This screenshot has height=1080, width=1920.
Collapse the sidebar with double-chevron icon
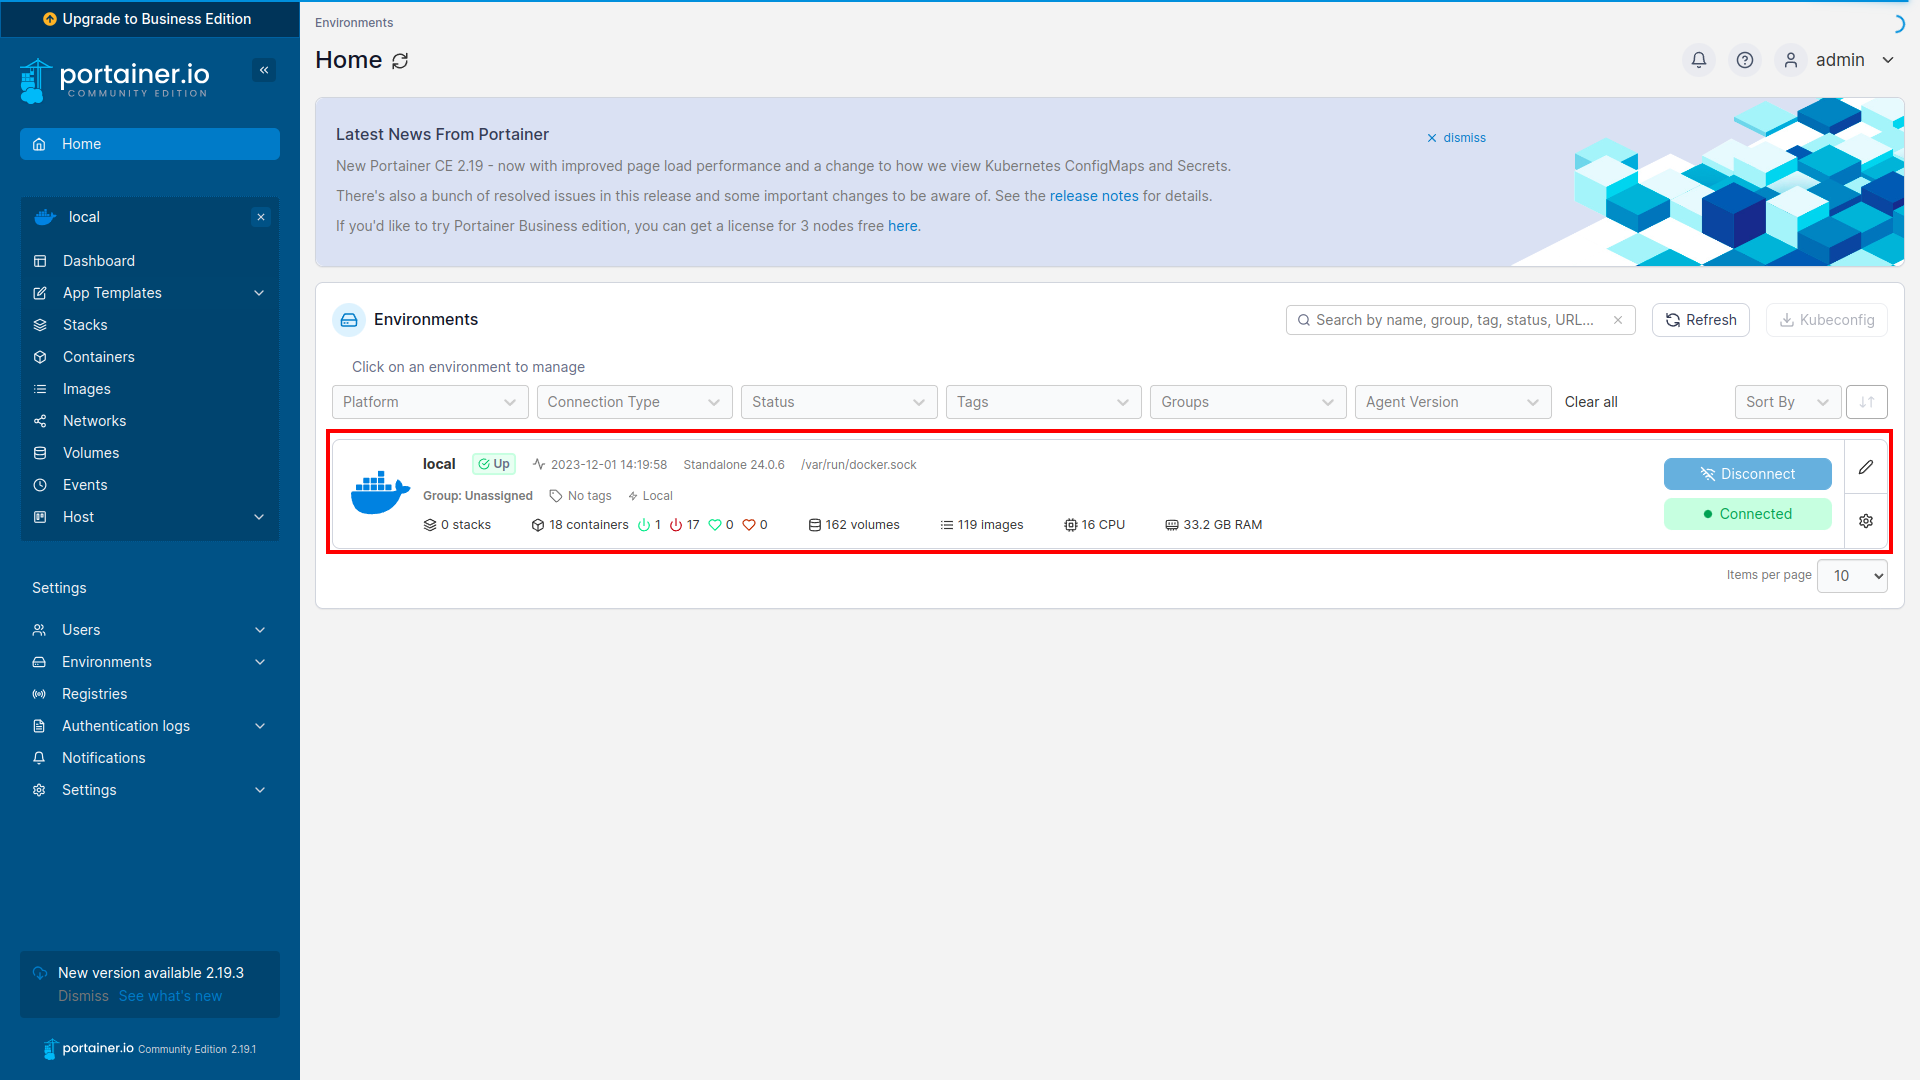point(264,70)
